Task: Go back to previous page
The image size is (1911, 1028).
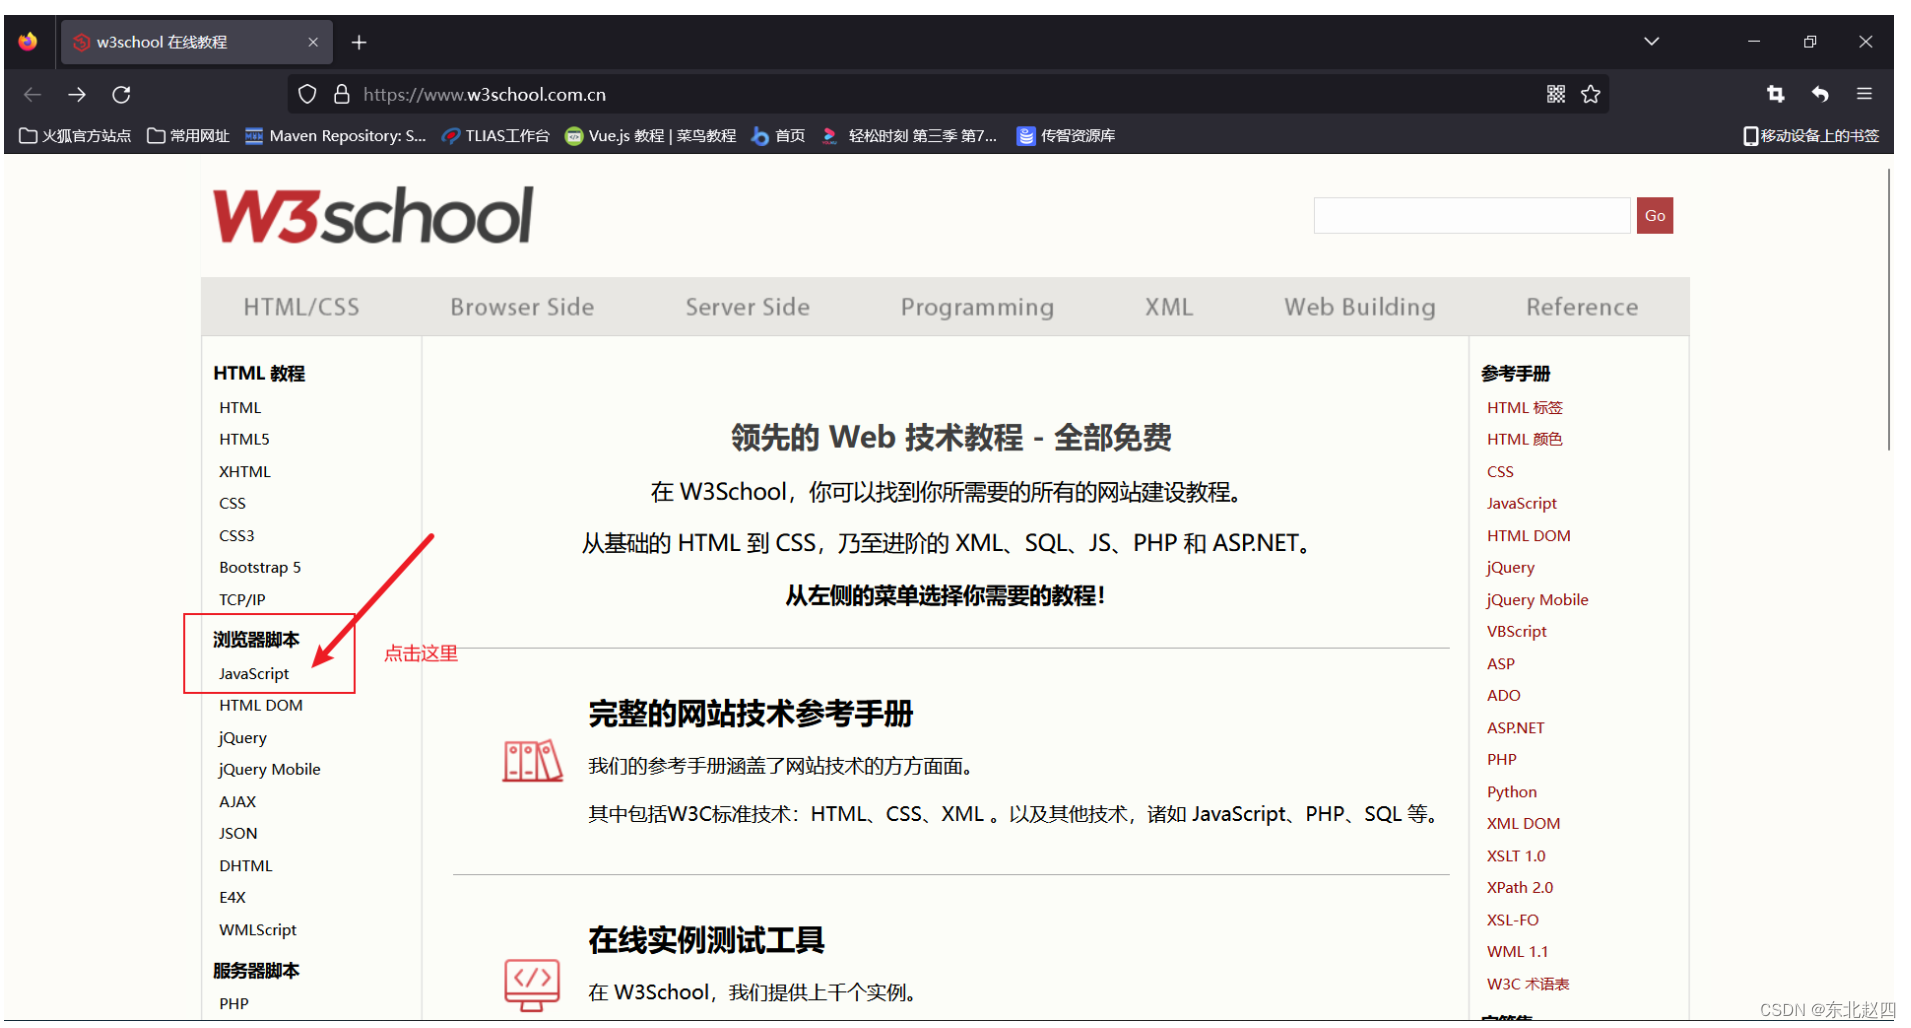Action: tap(33, 94)
